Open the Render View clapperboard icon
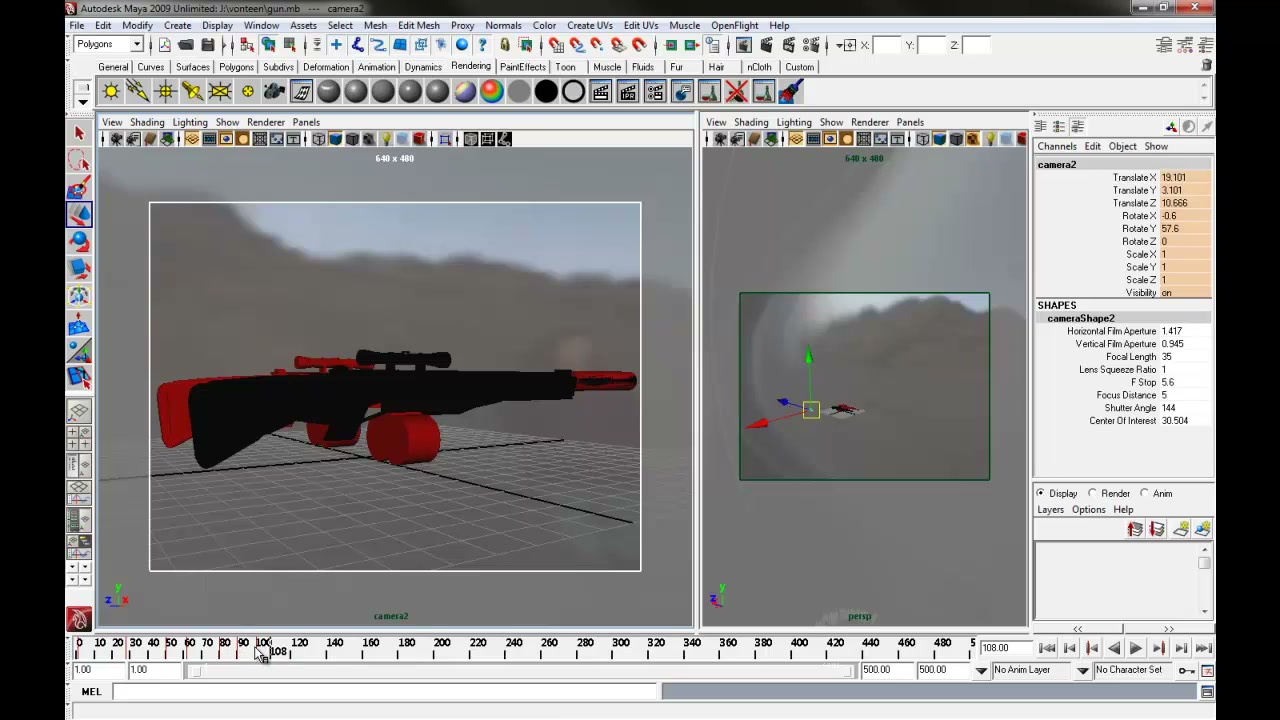1280x720 pixels. tap(601, 92)
